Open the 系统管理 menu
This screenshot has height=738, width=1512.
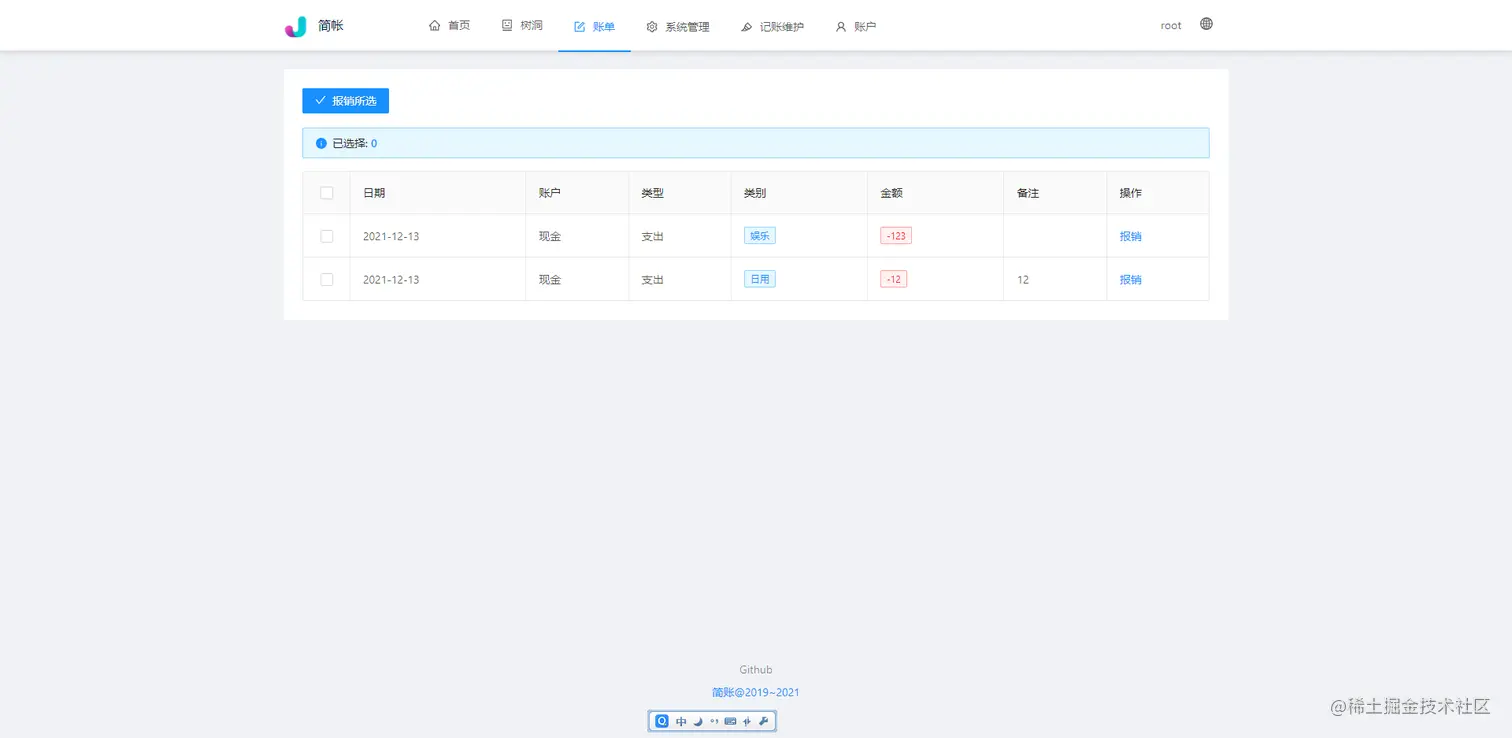(x=677, y=27)
